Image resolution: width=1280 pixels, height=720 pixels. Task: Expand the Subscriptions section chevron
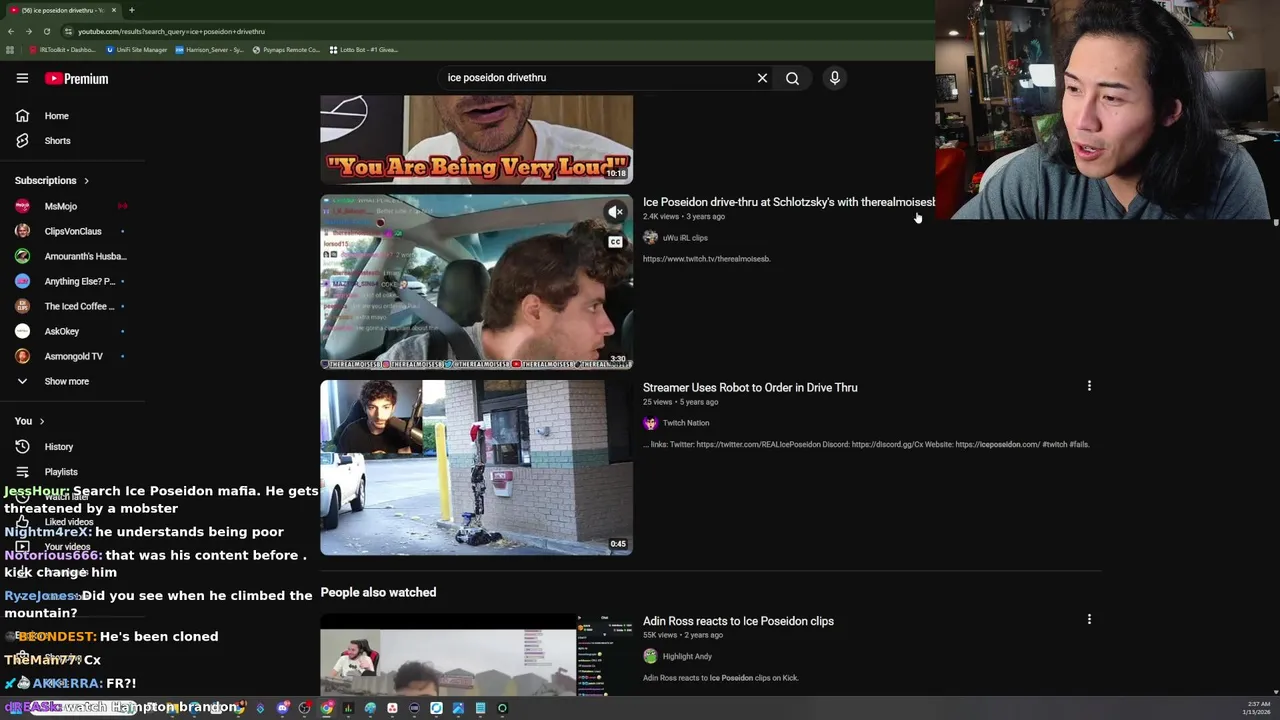86,181
